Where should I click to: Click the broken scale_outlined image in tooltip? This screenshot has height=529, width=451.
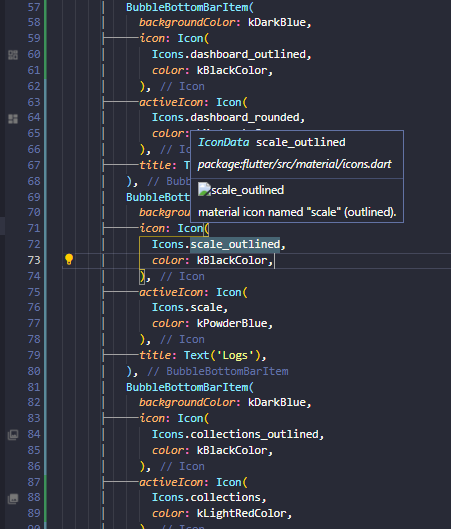click(x=204, y=189)
